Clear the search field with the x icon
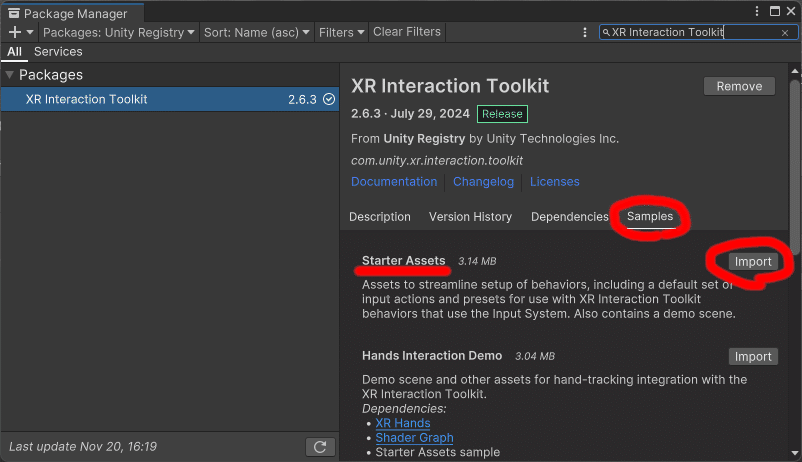The image size is (802, 462). point(785,33)
